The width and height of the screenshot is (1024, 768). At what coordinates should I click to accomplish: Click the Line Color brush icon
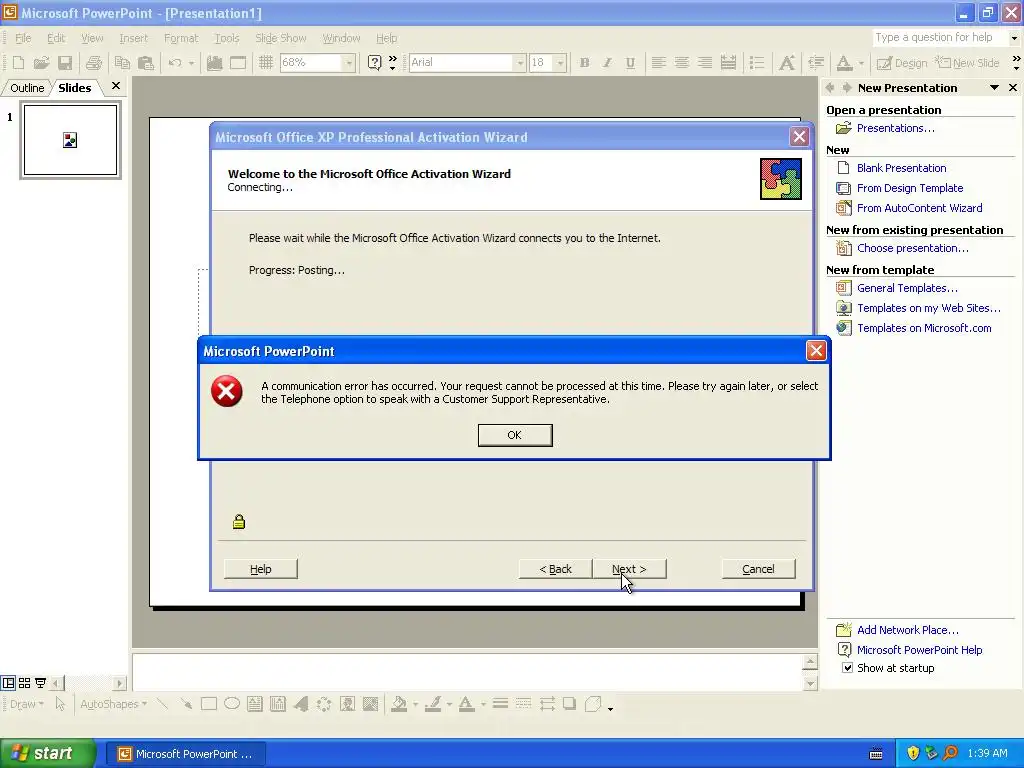point(433,704)
